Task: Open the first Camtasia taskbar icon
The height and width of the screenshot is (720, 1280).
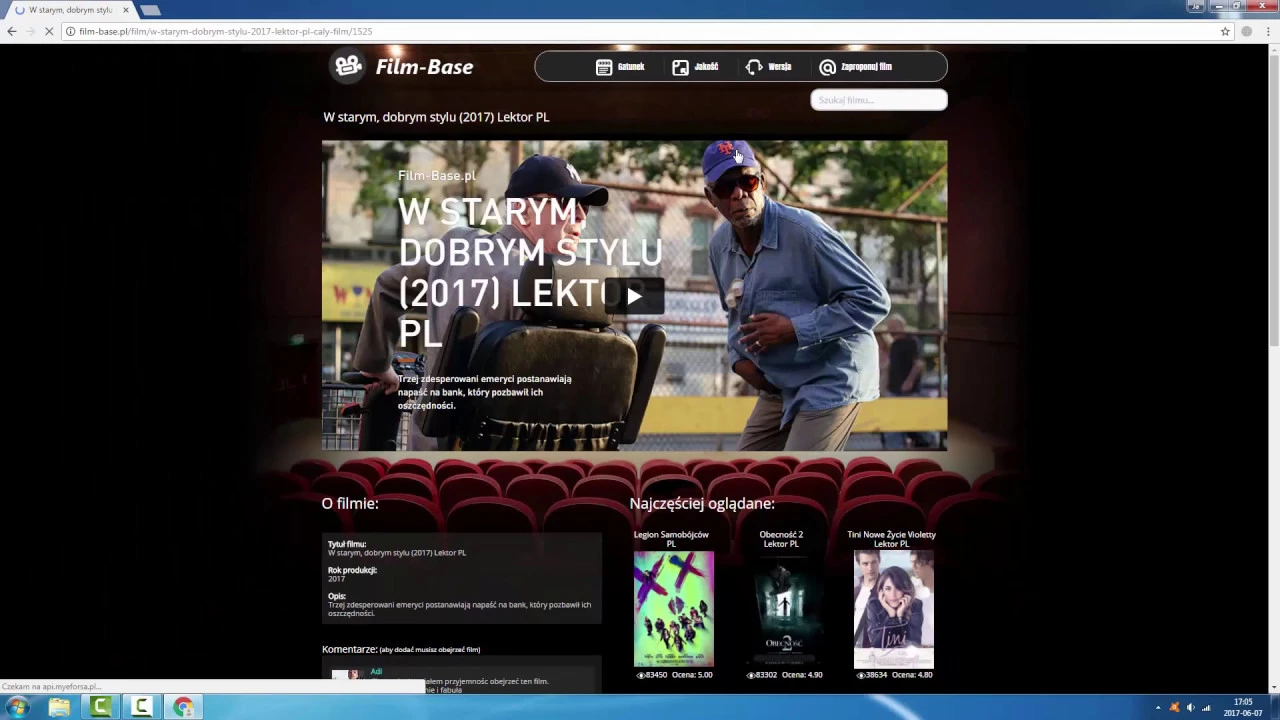Action: click(100, 707)
